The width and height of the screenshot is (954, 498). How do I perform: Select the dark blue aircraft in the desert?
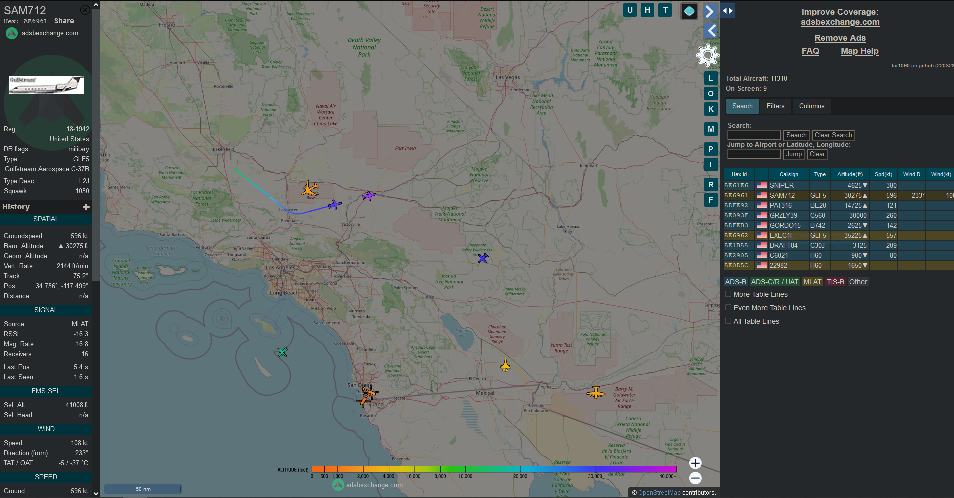[482, 258]
